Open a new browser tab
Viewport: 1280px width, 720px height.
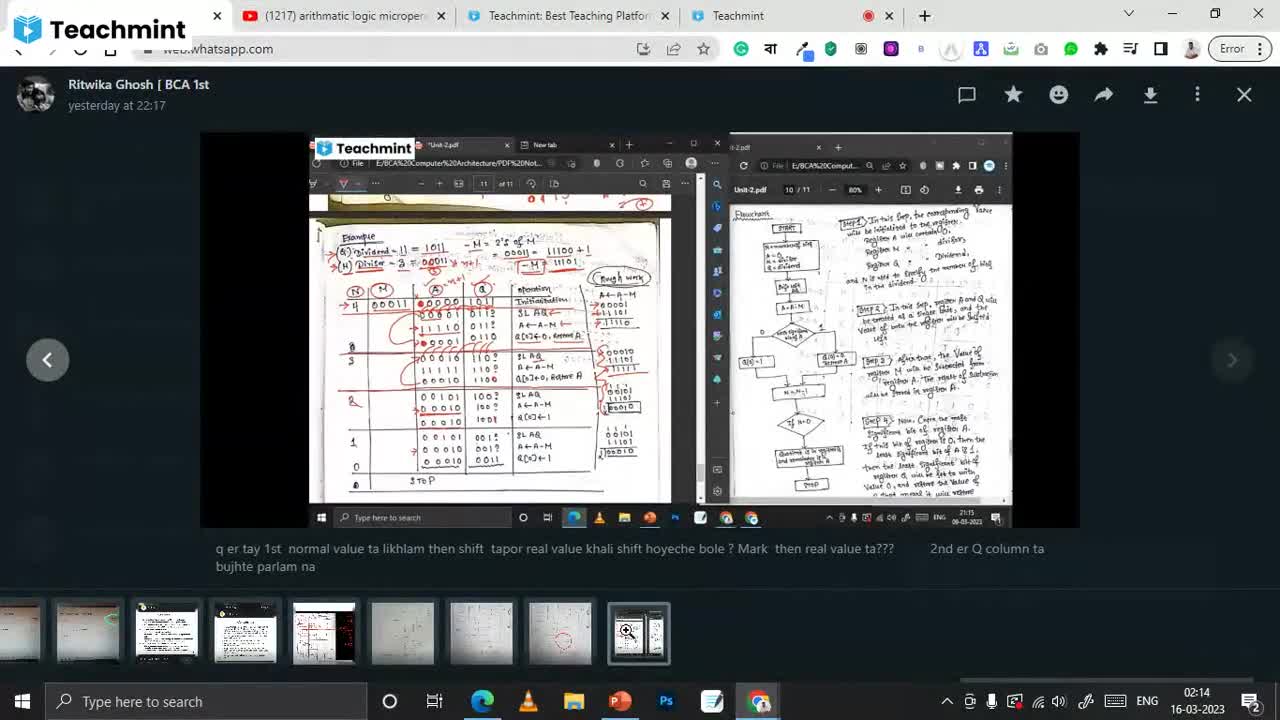[924, 16]
